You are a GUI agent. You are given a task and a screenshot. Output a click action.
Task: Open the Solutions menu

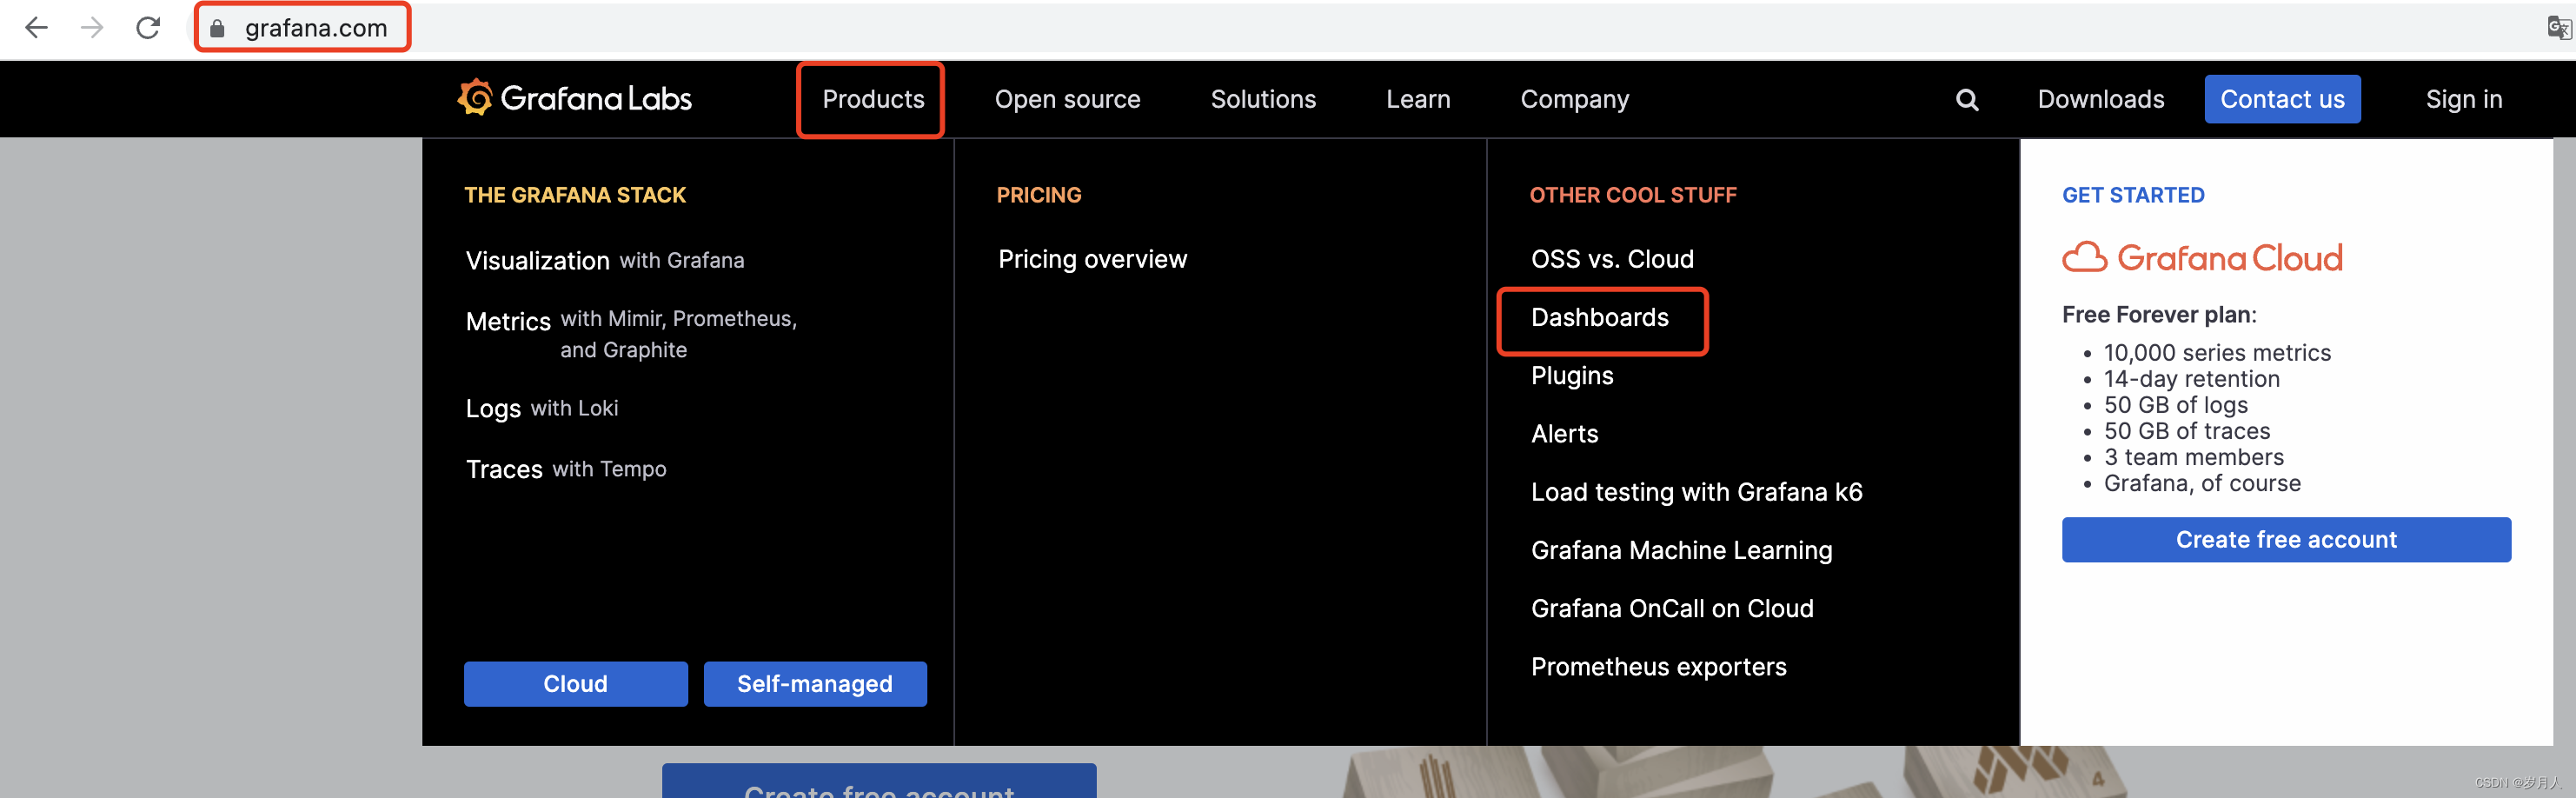click(x=1263, y=99)
